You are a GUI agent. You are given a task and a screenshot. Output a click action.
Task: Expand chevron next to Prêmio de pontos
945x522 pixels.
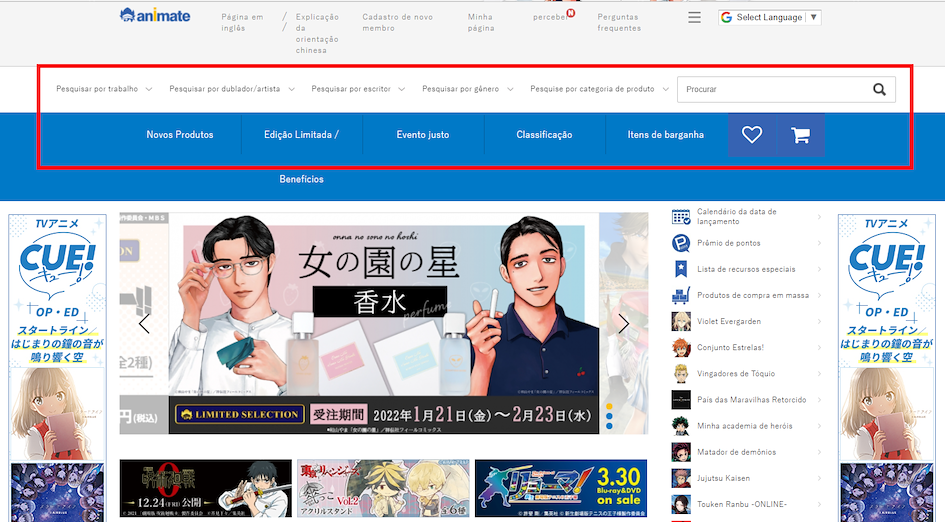point(819,243)
